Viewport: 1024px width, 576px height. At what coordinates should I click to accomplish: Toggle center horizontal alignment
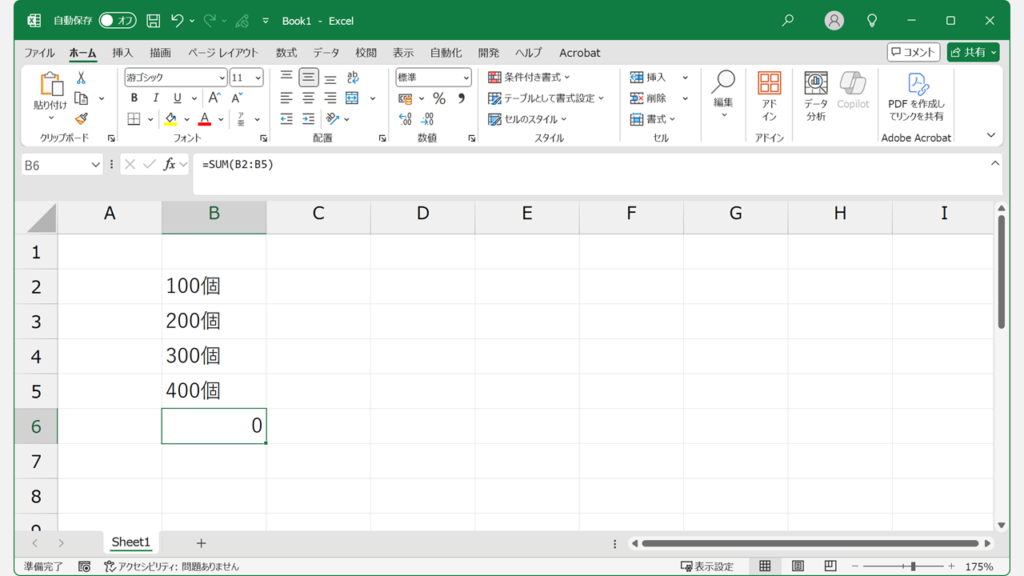point(308,99)
